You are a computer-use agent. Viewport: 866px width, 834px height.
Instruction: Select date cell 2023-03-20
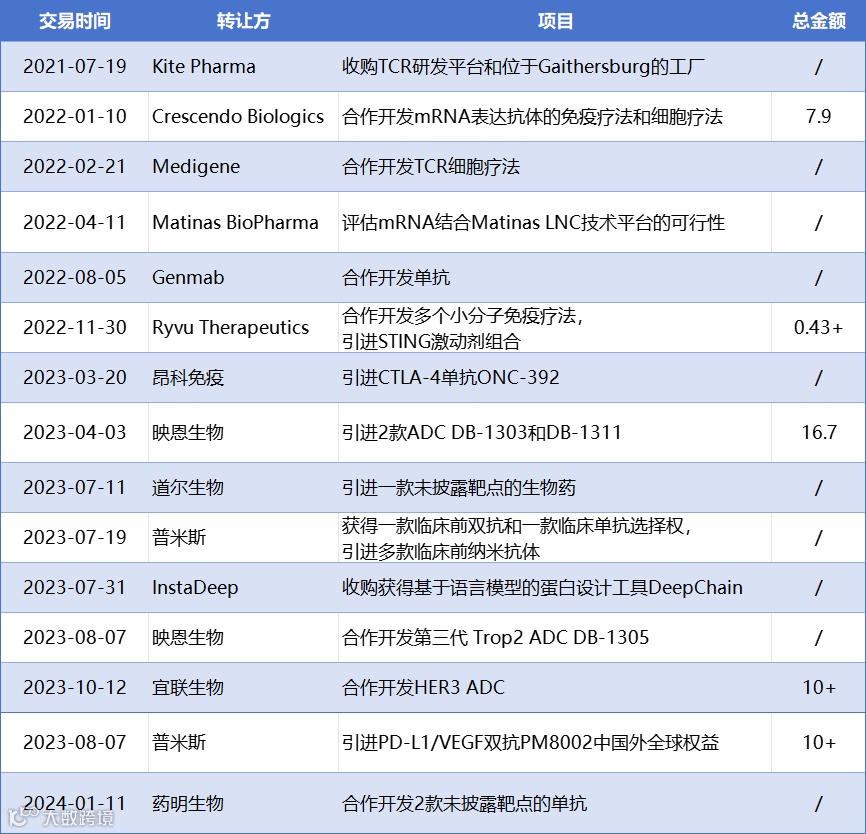(75, 378)
